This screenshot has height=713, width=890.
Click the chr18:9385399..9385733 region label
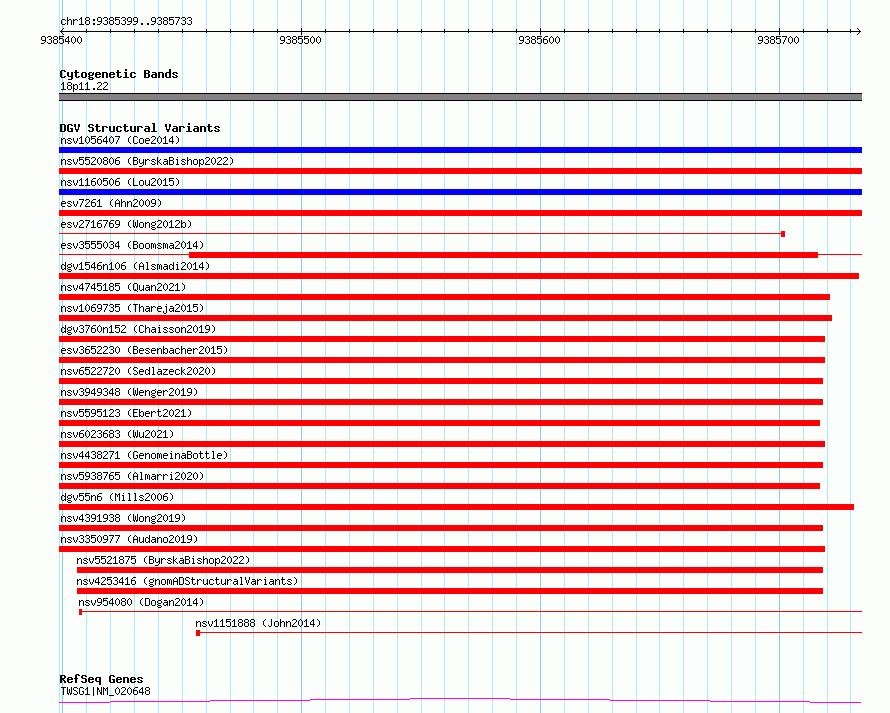tap(126, 21)
